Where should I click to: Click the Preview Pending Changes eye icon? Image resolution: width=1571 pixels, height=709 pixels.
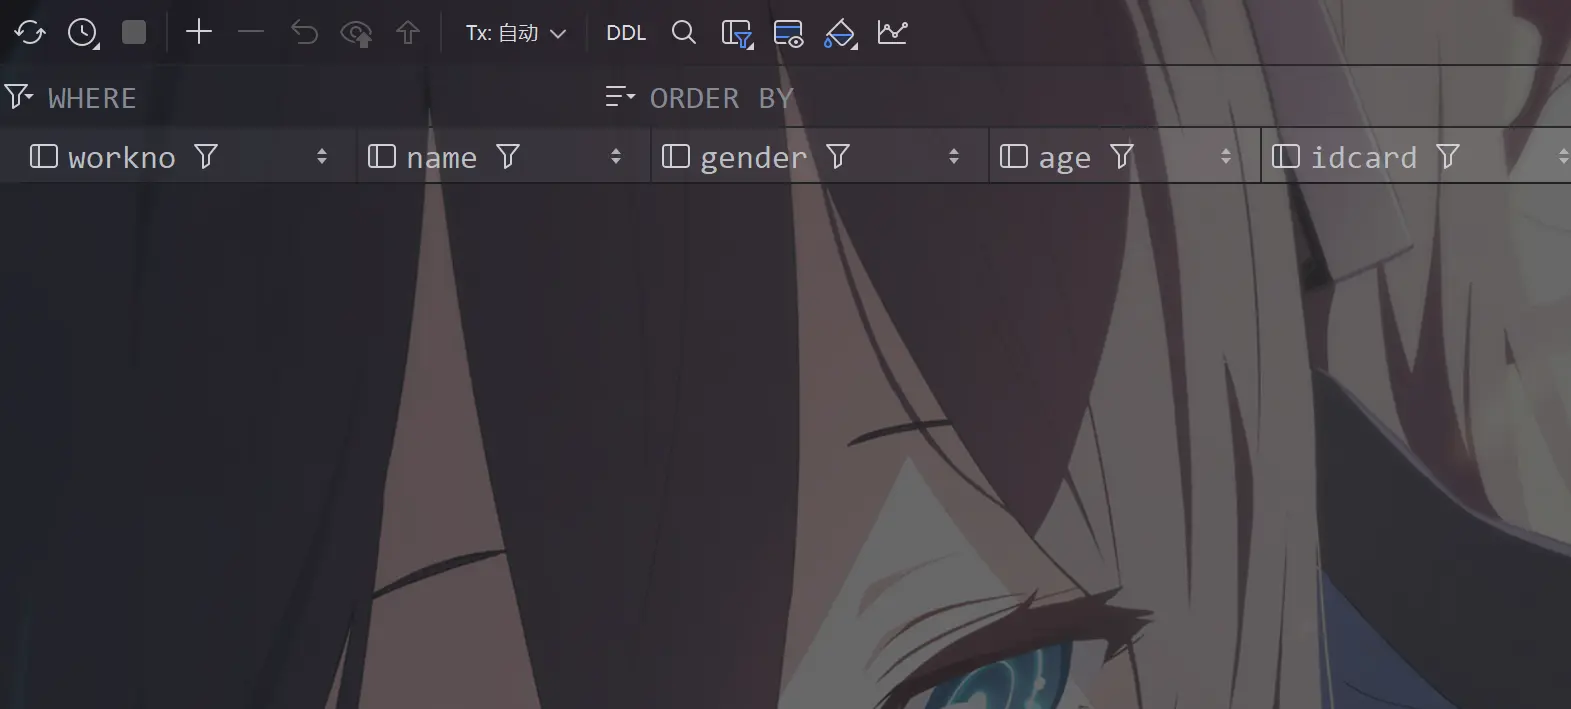(x=357, y=34)
